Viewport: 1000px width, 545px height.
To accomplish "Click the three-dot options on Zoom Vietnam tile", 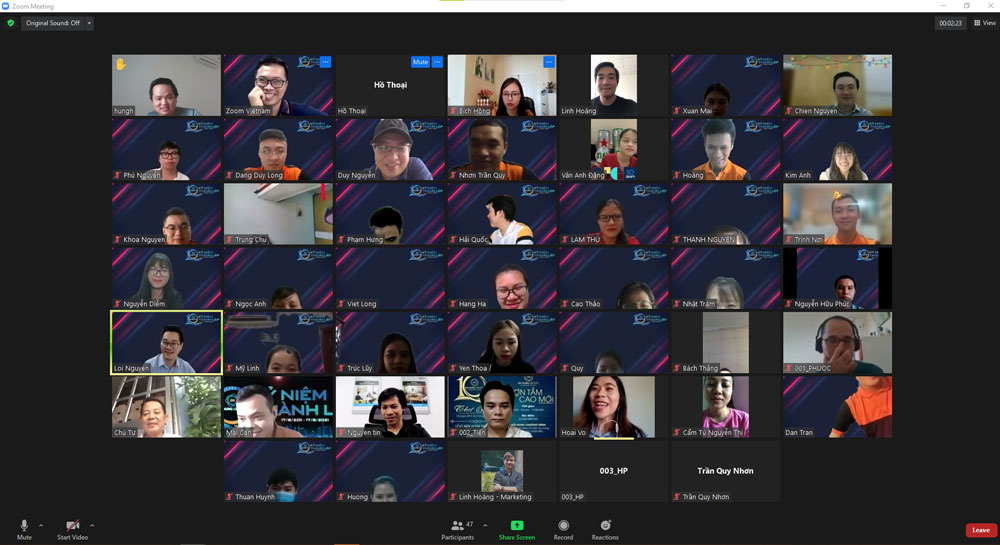I will 325,62.
